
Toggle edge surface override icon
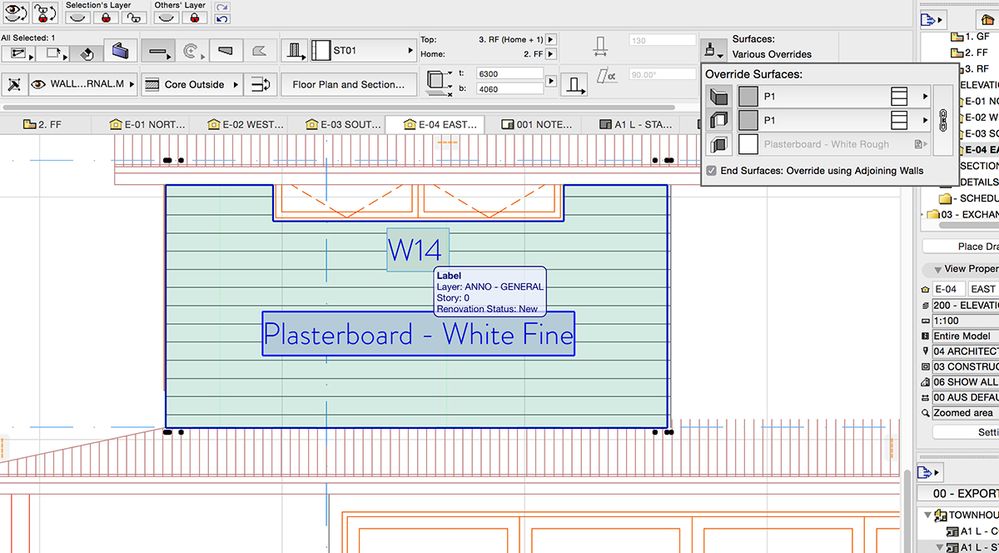tap(719, 145)
